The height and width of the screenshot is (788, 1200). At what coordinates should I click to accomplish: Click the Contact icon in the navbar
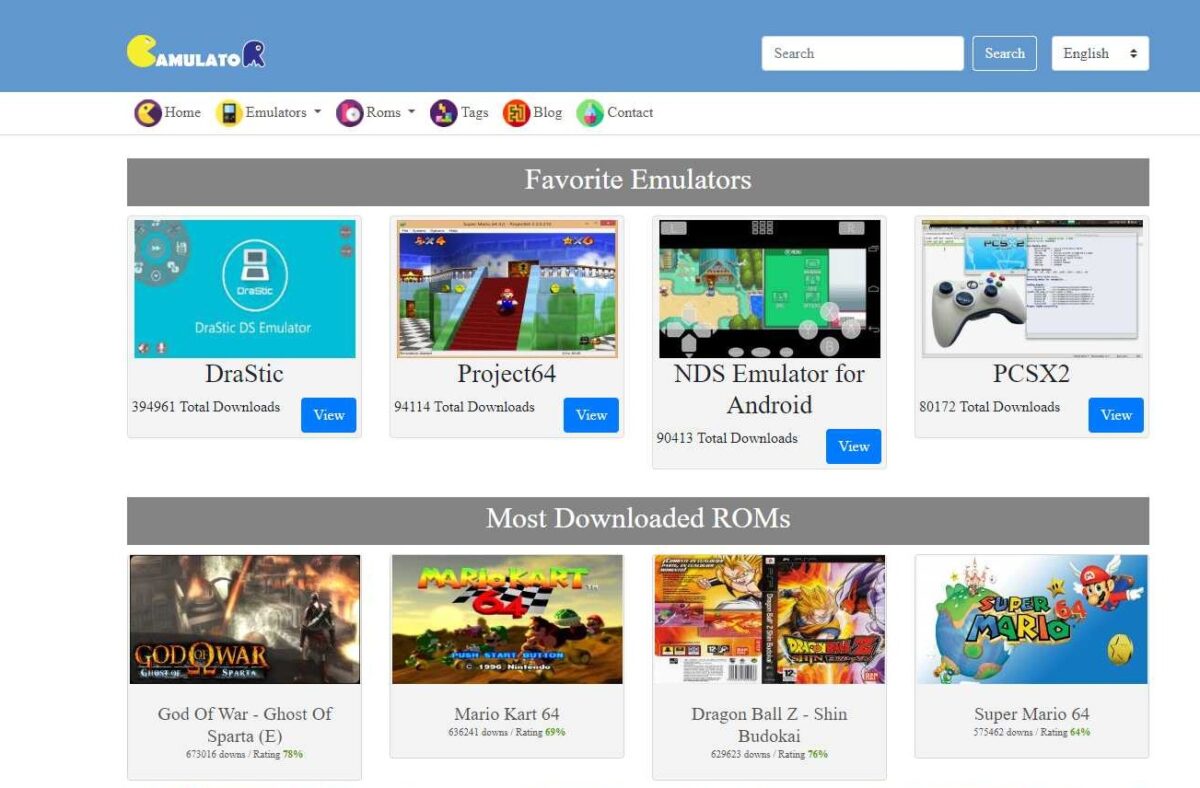pyautogui.click(x=588, y=113)
